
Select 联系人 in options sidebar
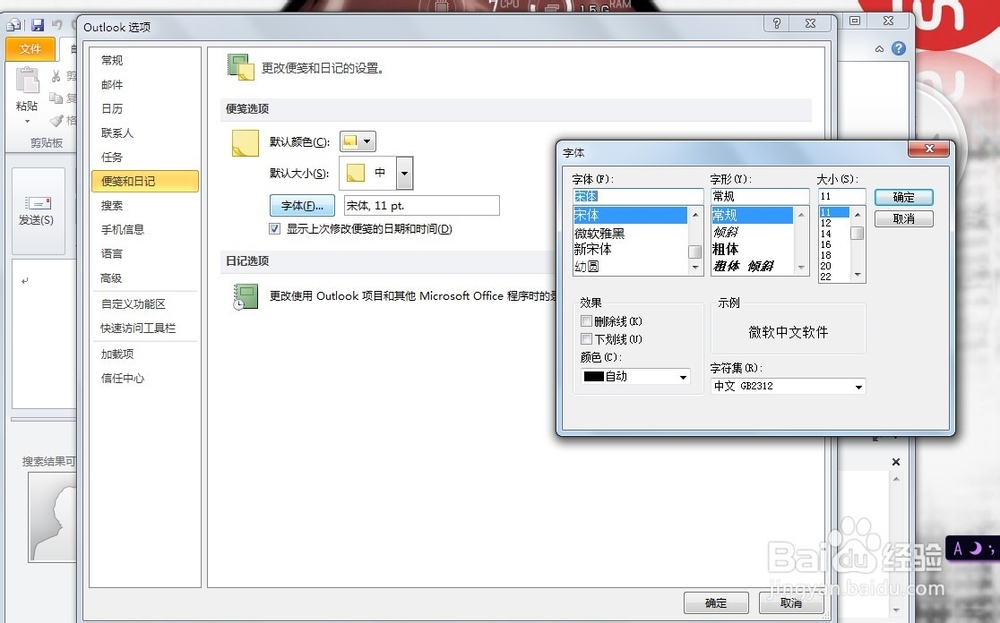pos(145,133)
